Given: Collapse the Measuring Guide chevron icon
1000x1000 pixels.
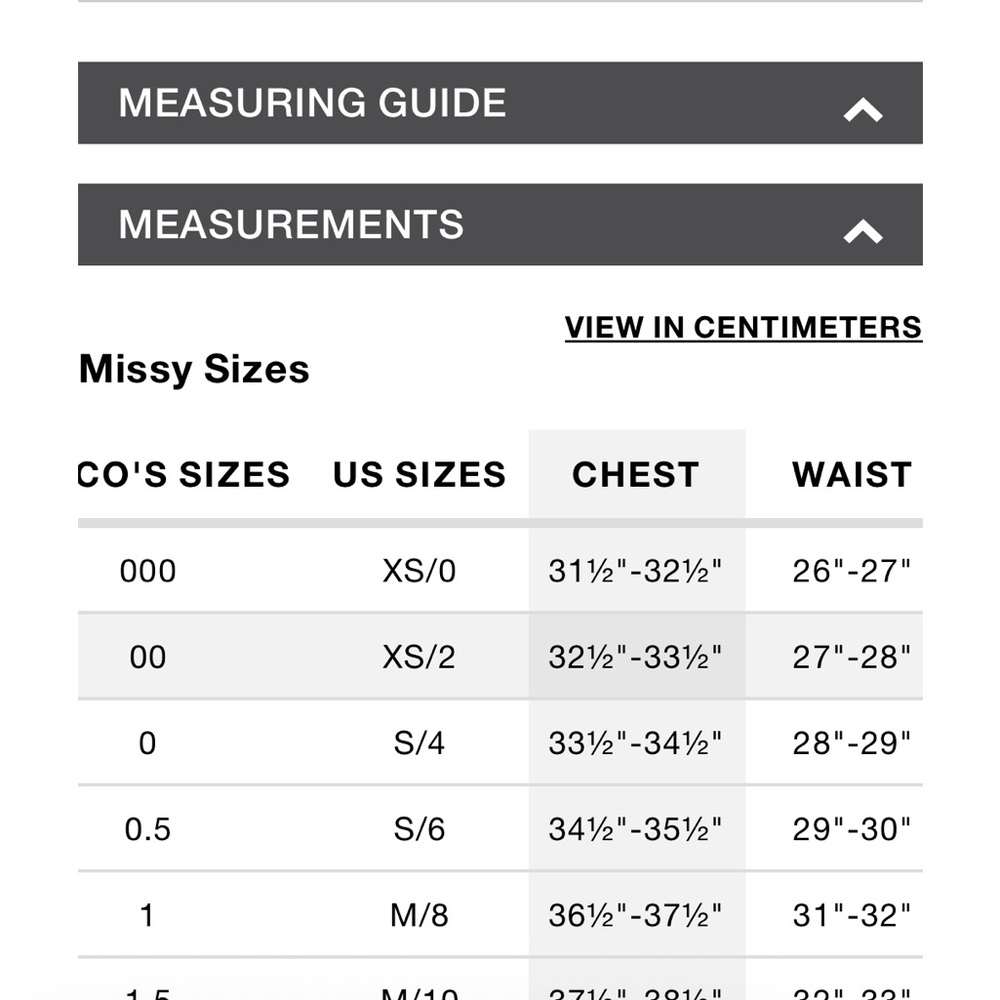Looking at the screenshot, I should pyautogui.click(x=862, y=110).
